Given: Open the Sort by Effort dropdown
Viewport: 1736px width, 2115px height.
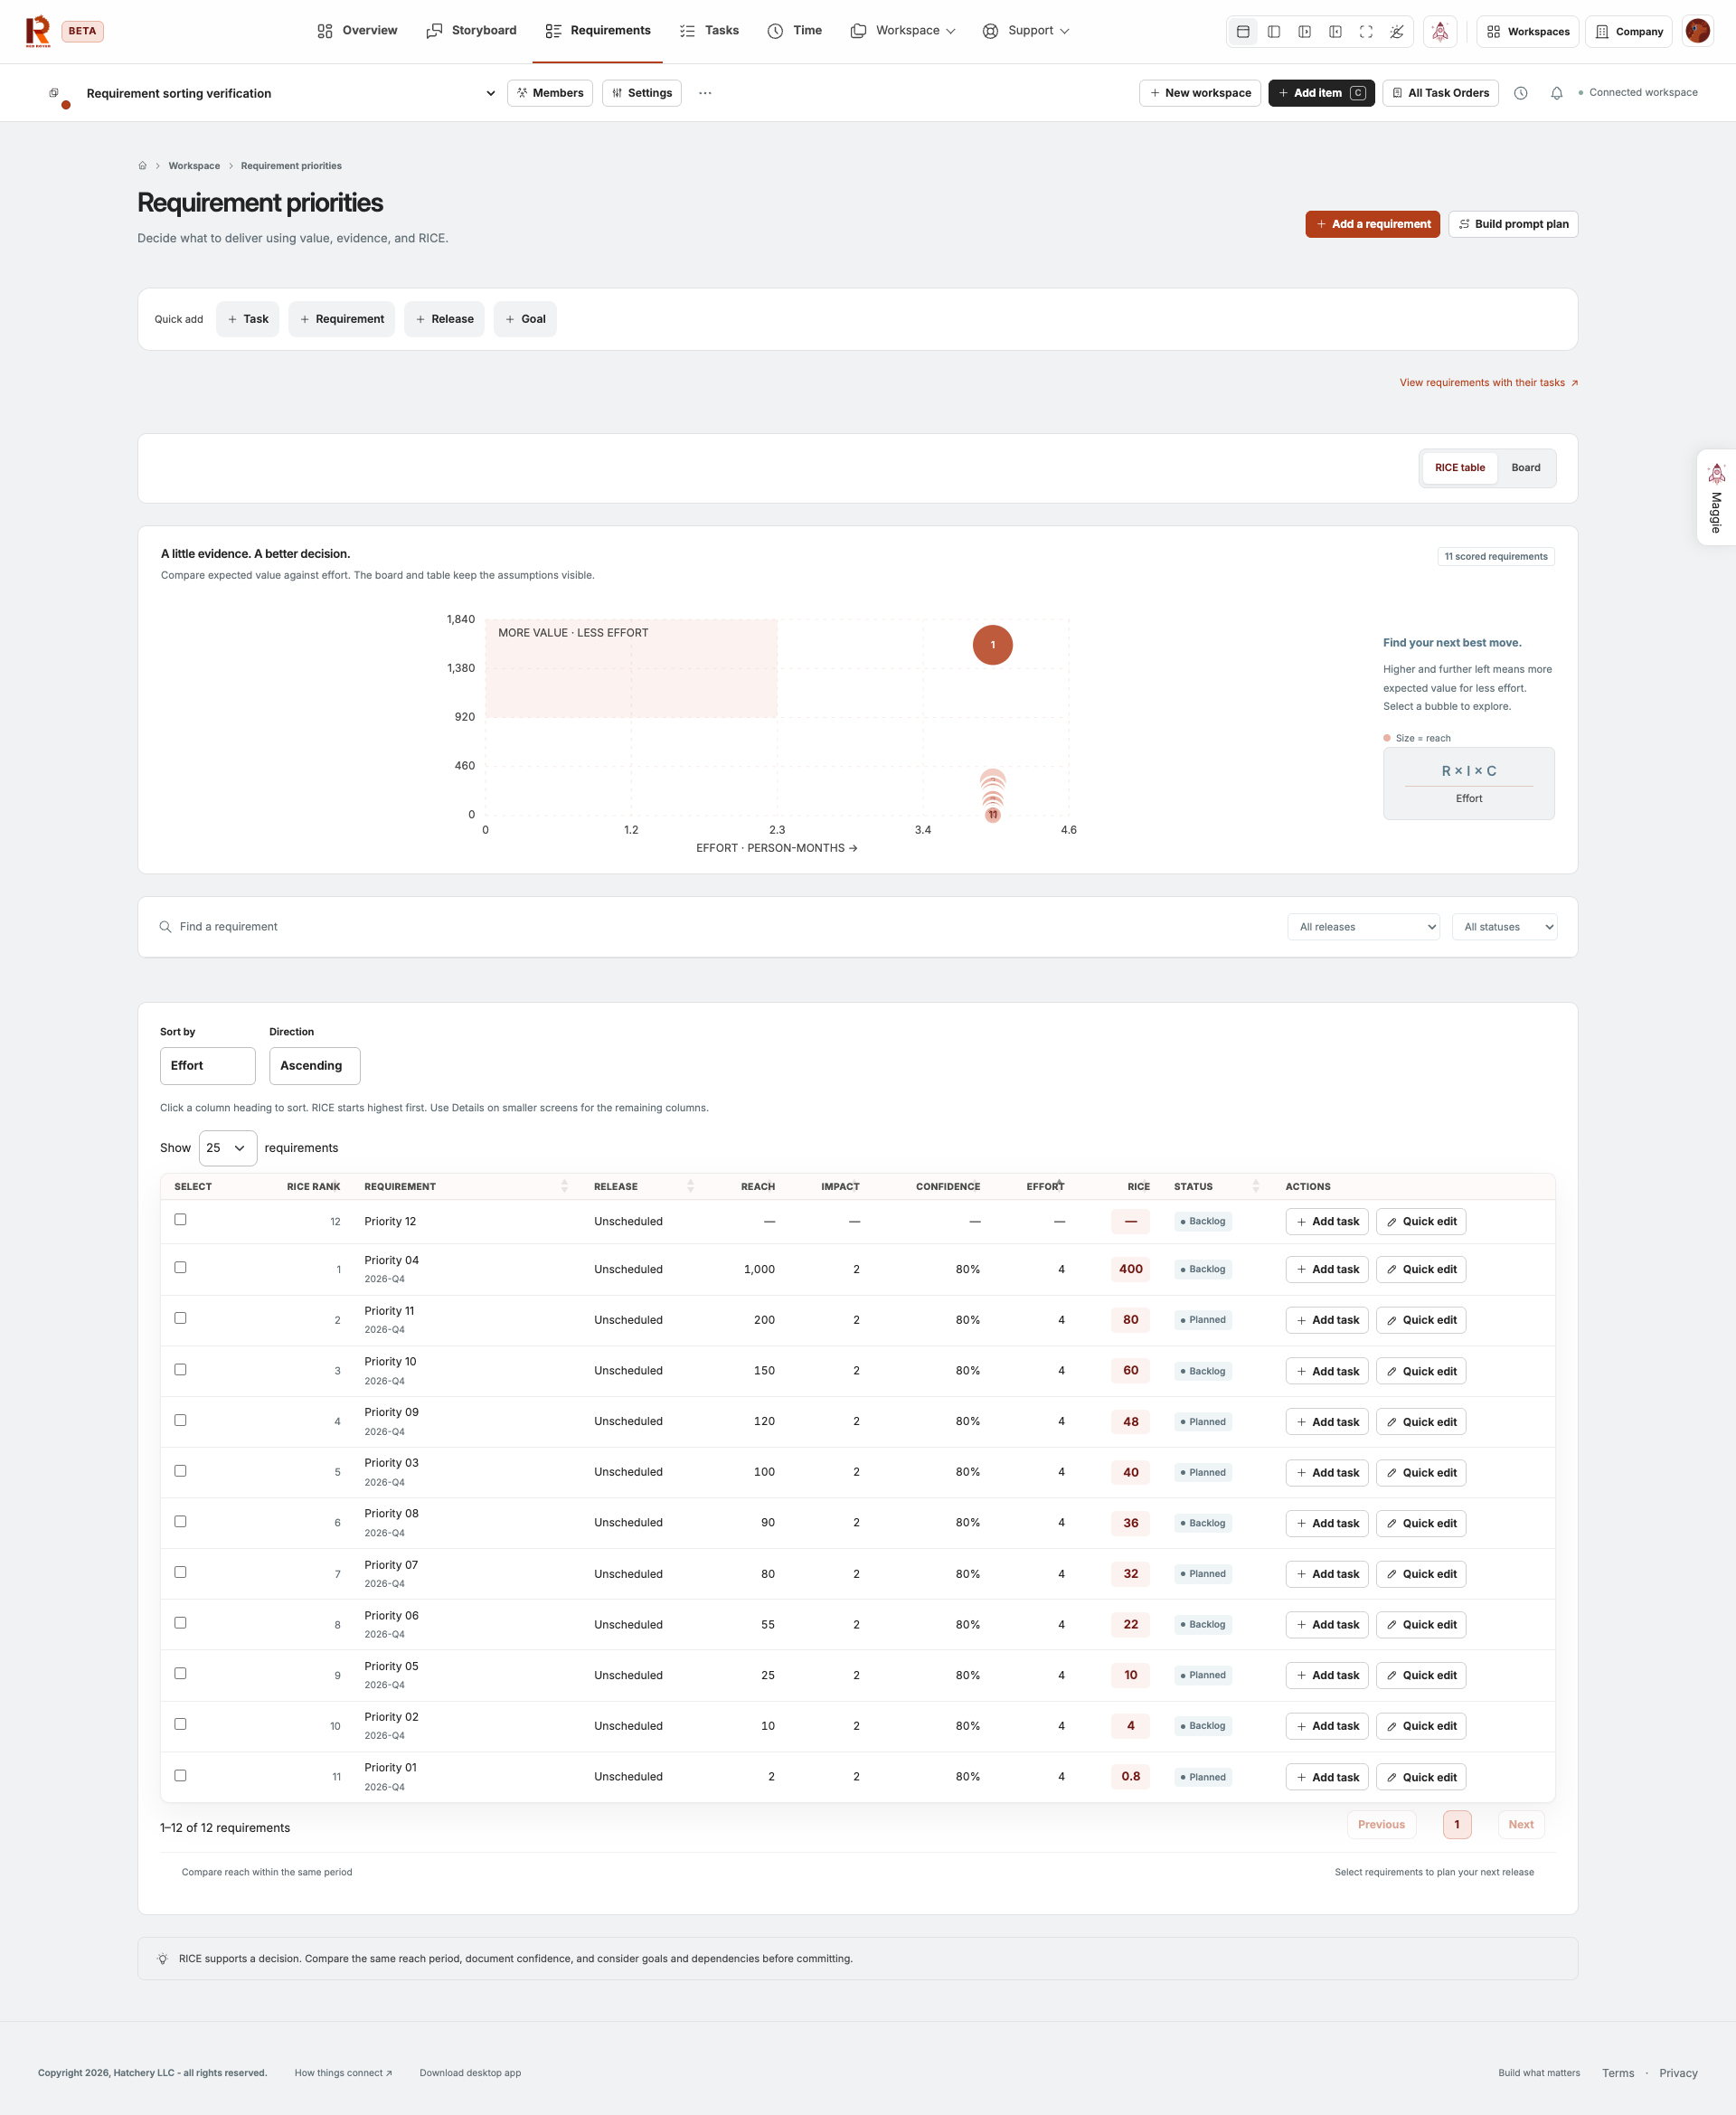Looking at the screenshot, I should point(208,1066).
